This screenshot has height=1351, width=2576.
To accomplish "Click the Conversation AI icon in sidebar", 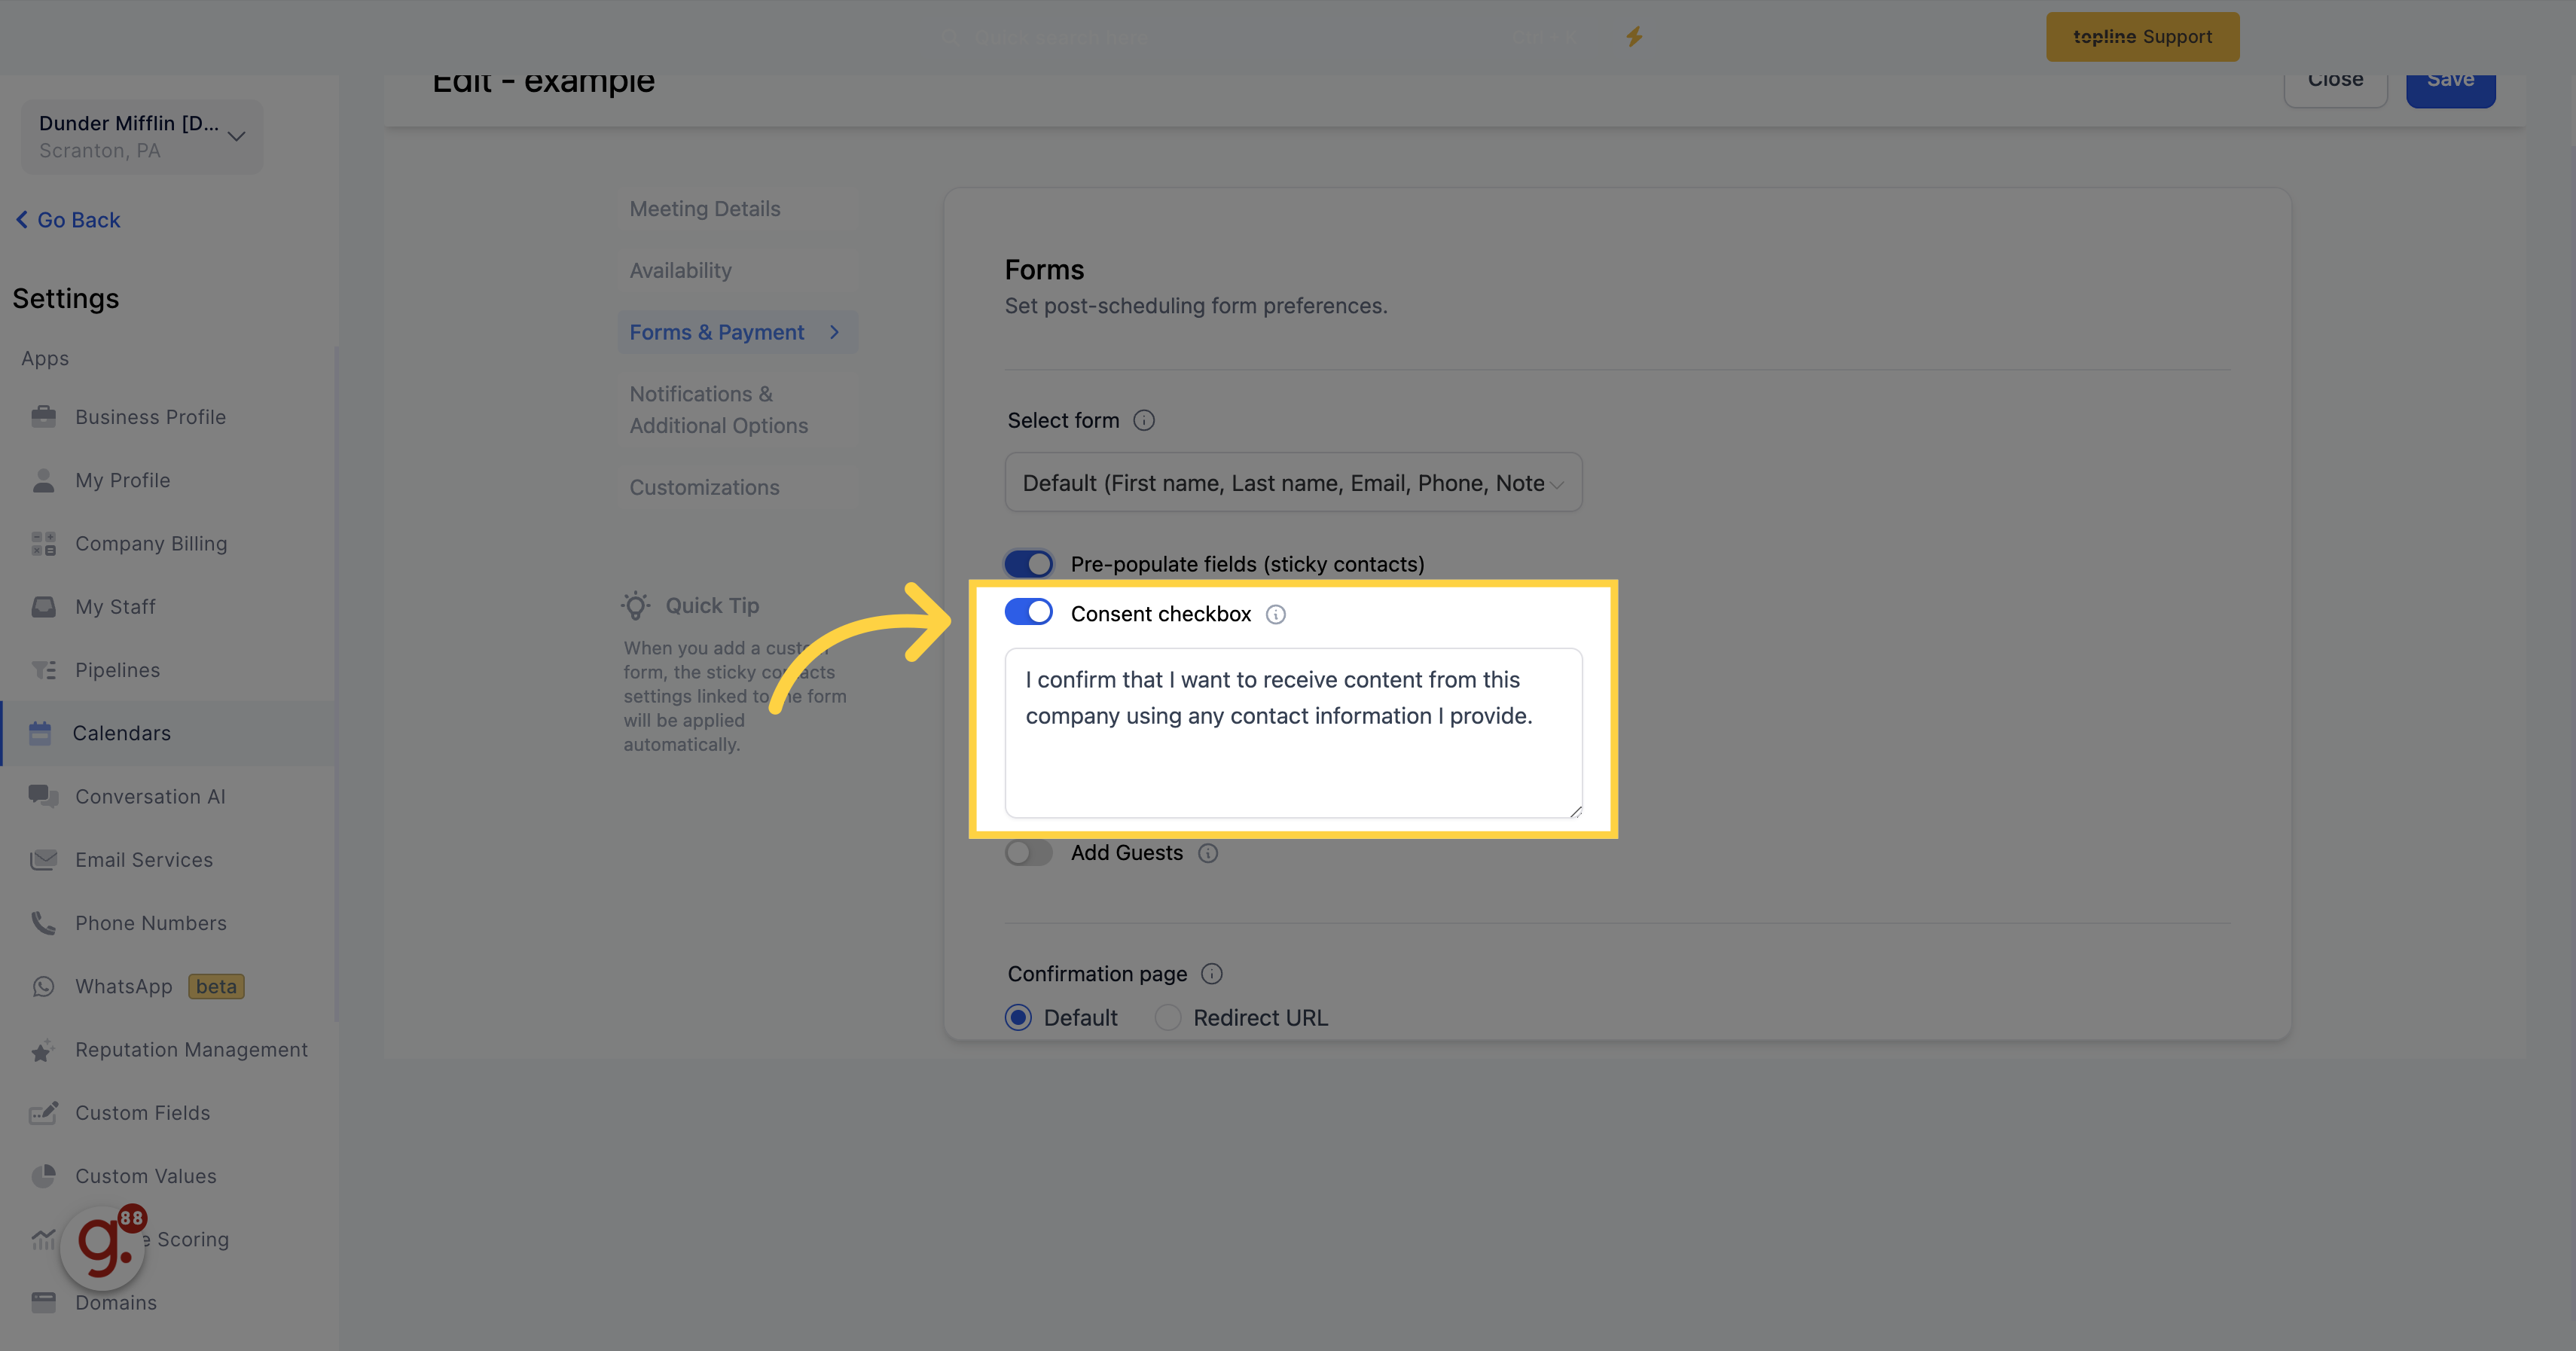I will click(x=41, y=795).
